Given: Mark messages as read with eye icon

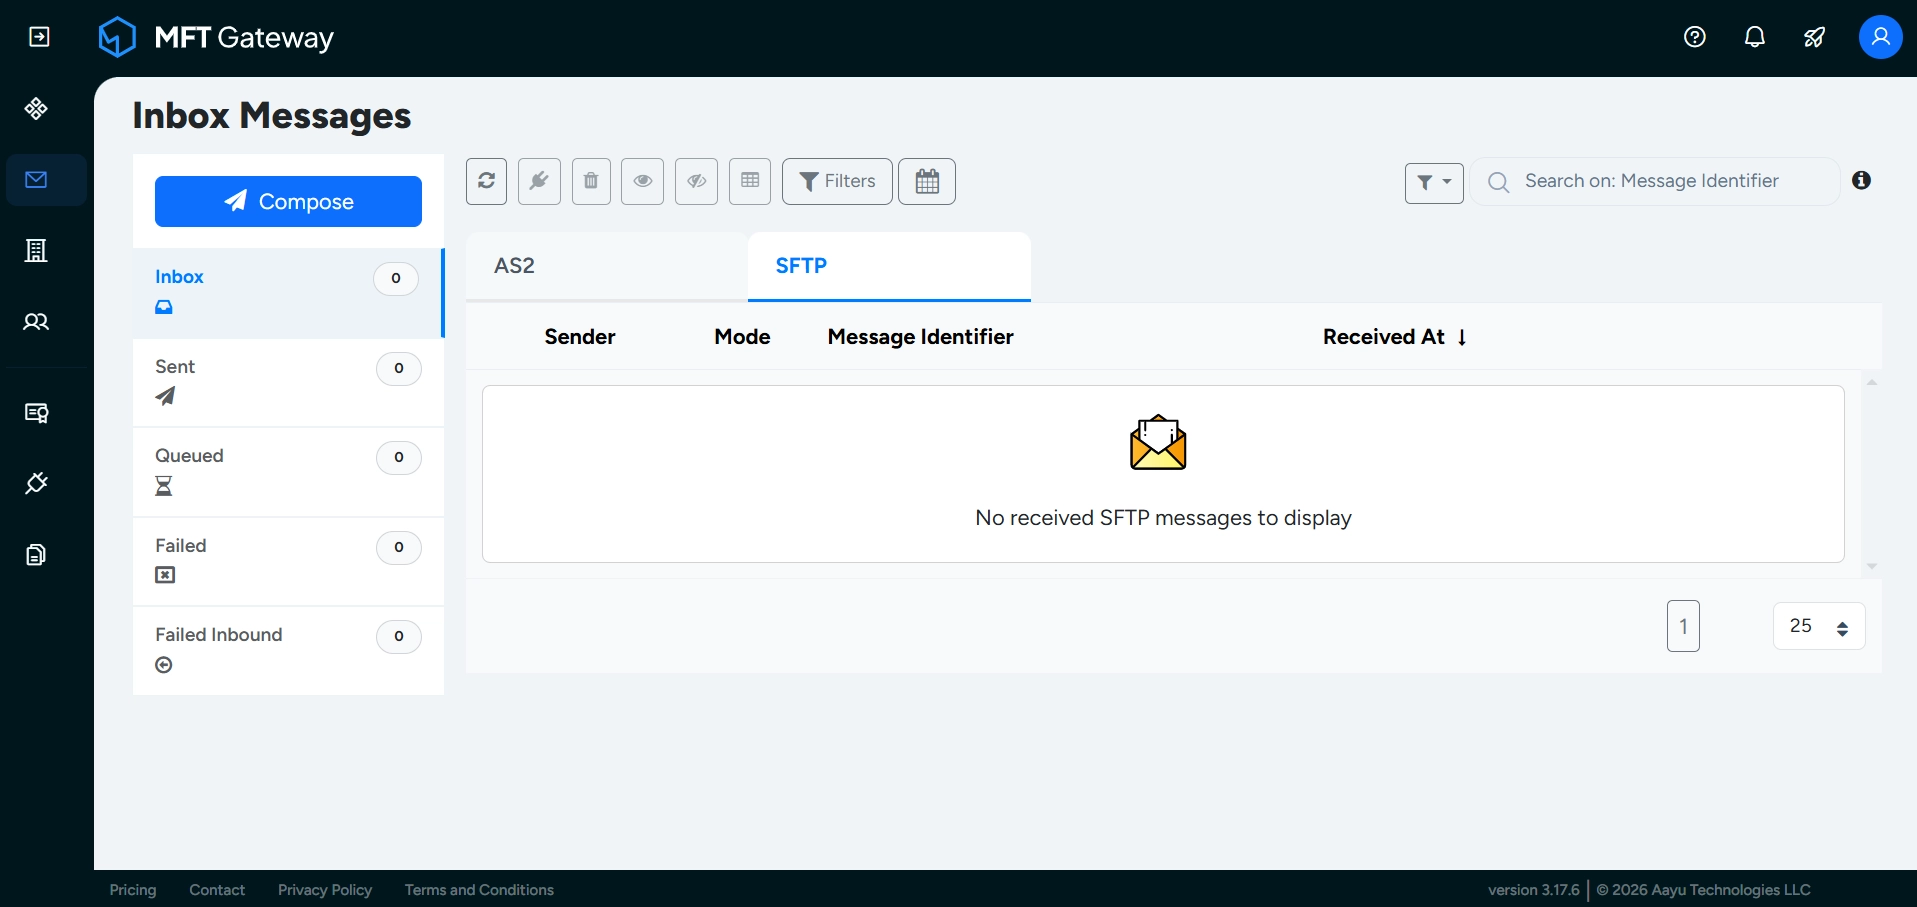Looking at the screenshot, I should coord(643,181).
